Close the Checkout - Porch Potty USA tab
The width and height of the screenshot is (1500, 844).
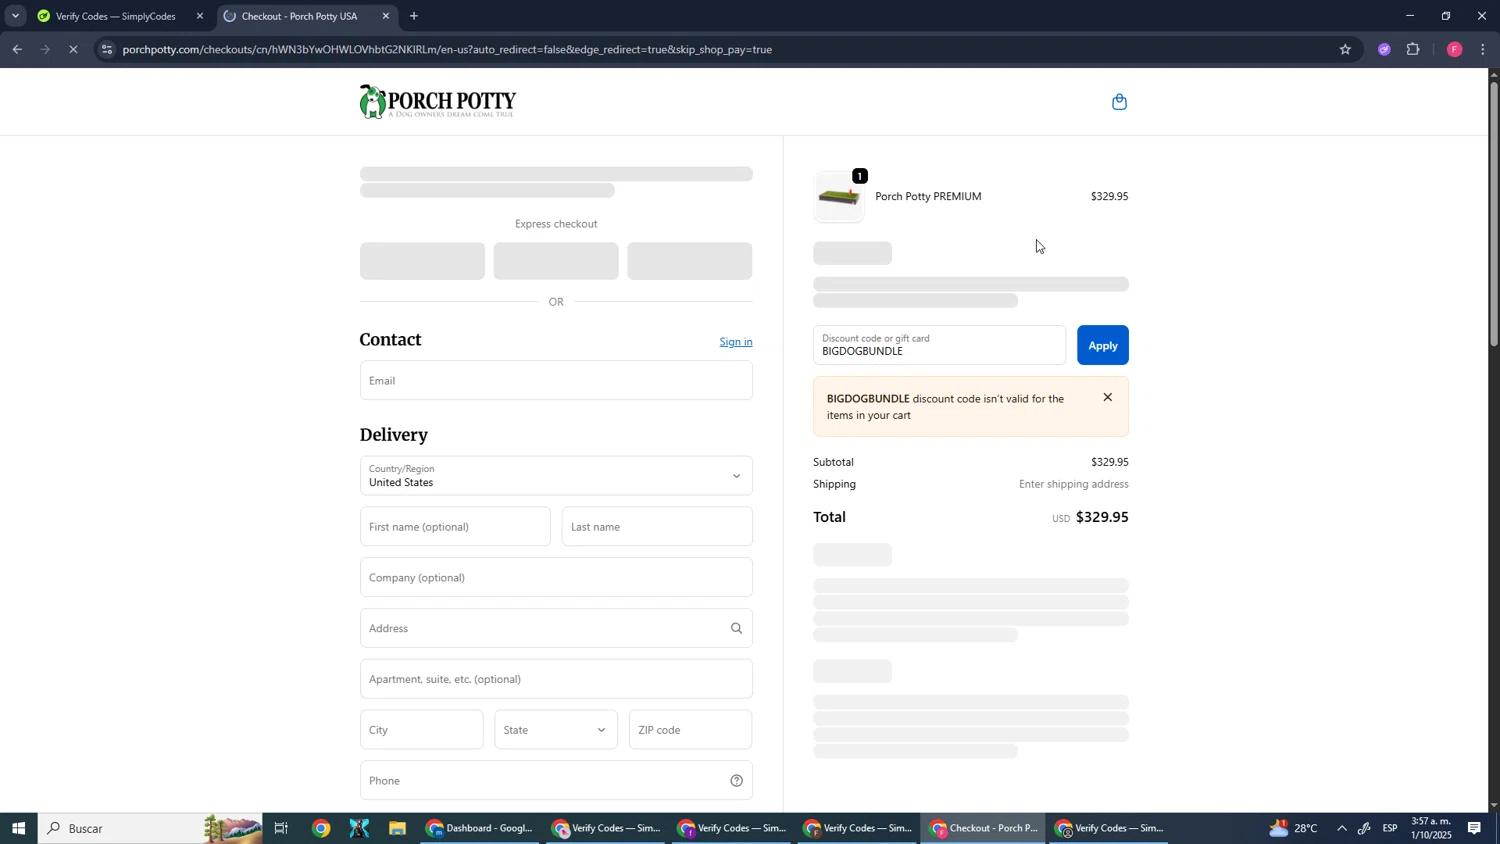click(386, 16)
